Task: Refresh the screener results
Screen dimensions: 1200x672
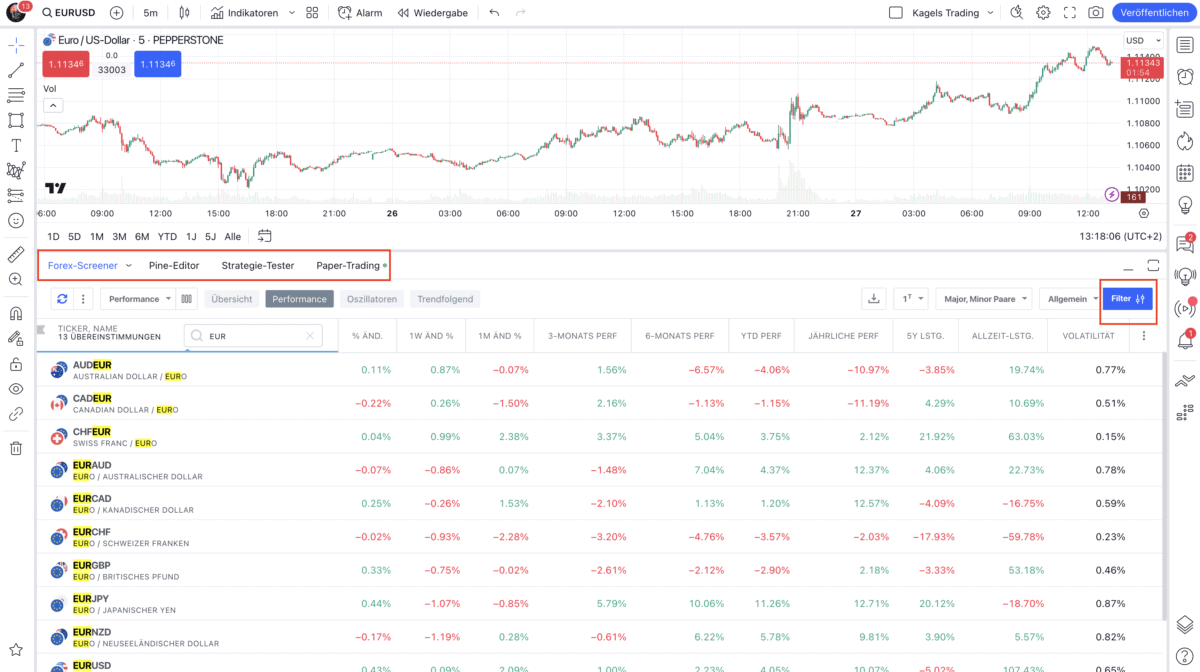Action: pos(61,298)
